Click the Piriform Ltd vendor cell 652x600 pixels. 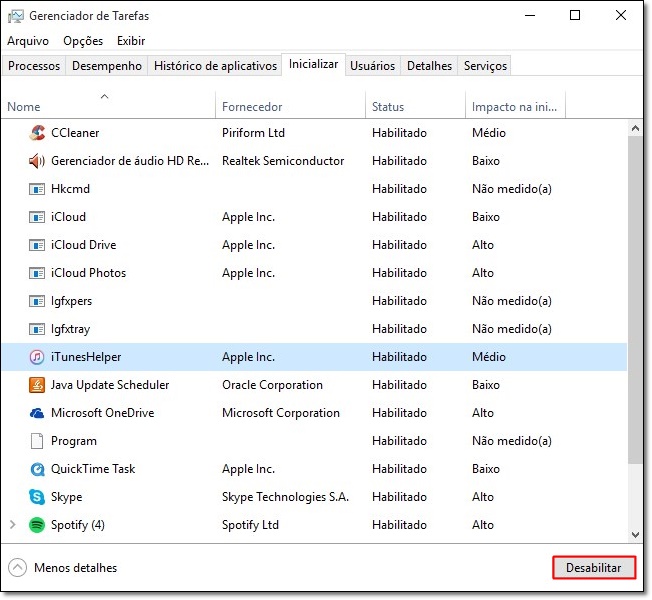(254, 133)
